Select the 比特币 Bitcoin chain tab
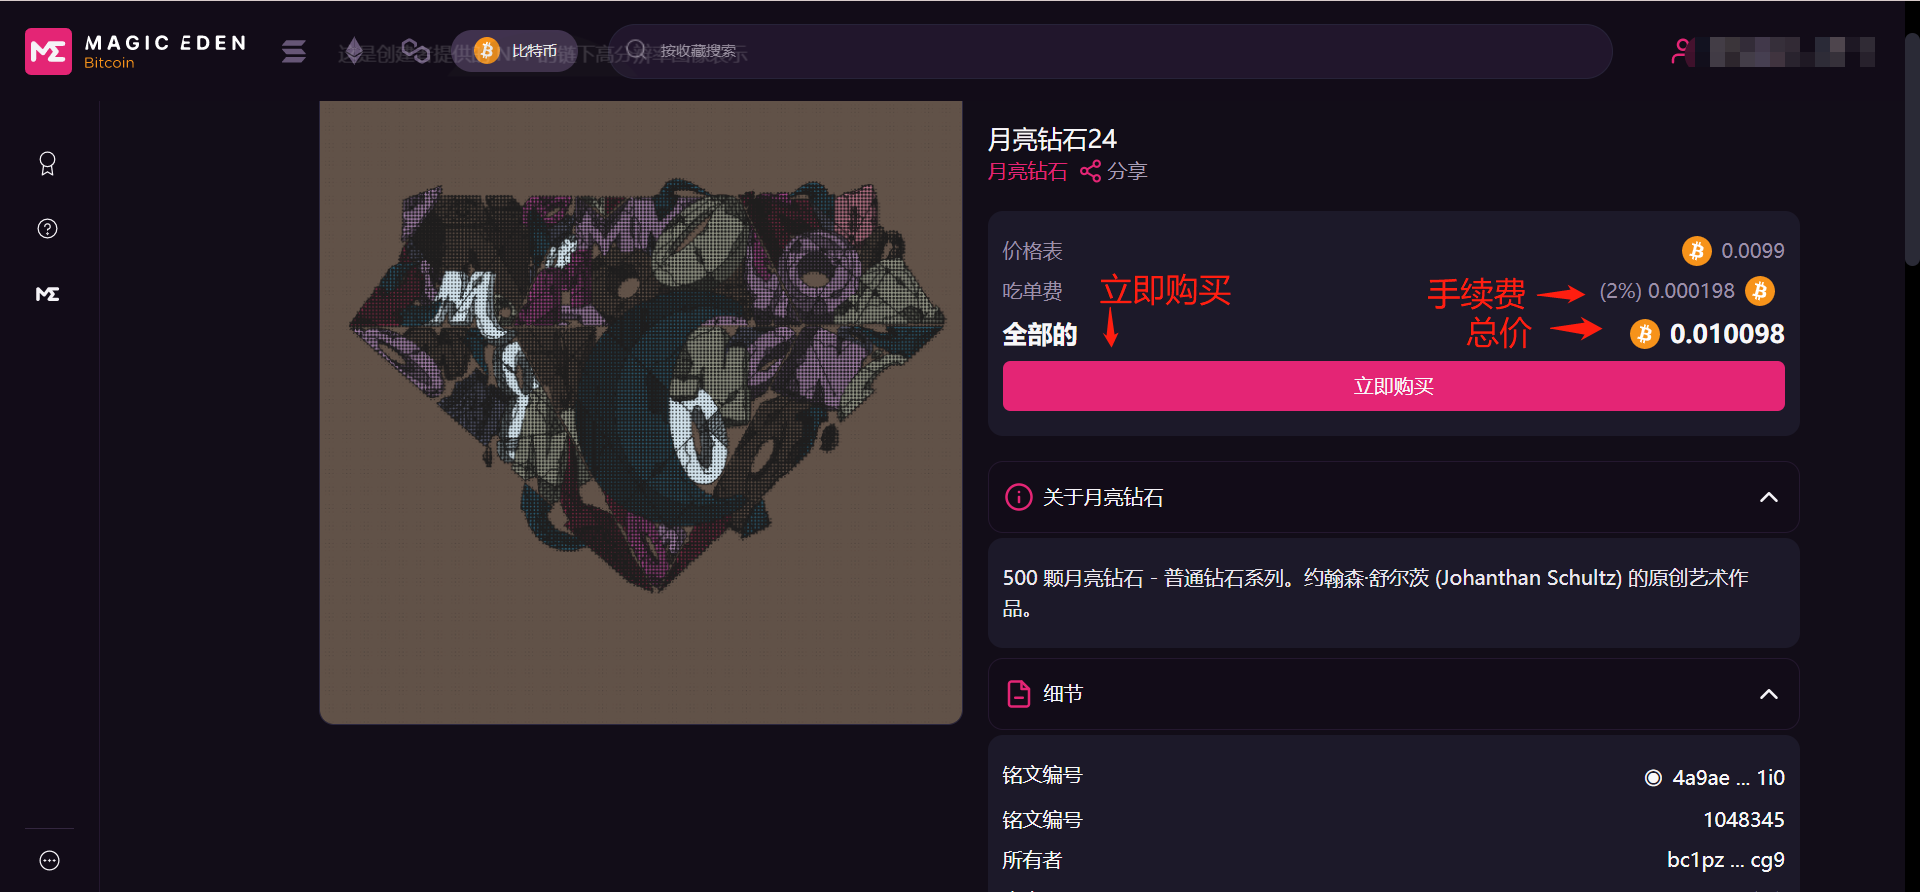Image resolution: width=1920 pixels, height=892 pixels. click(x=515, y=51)
